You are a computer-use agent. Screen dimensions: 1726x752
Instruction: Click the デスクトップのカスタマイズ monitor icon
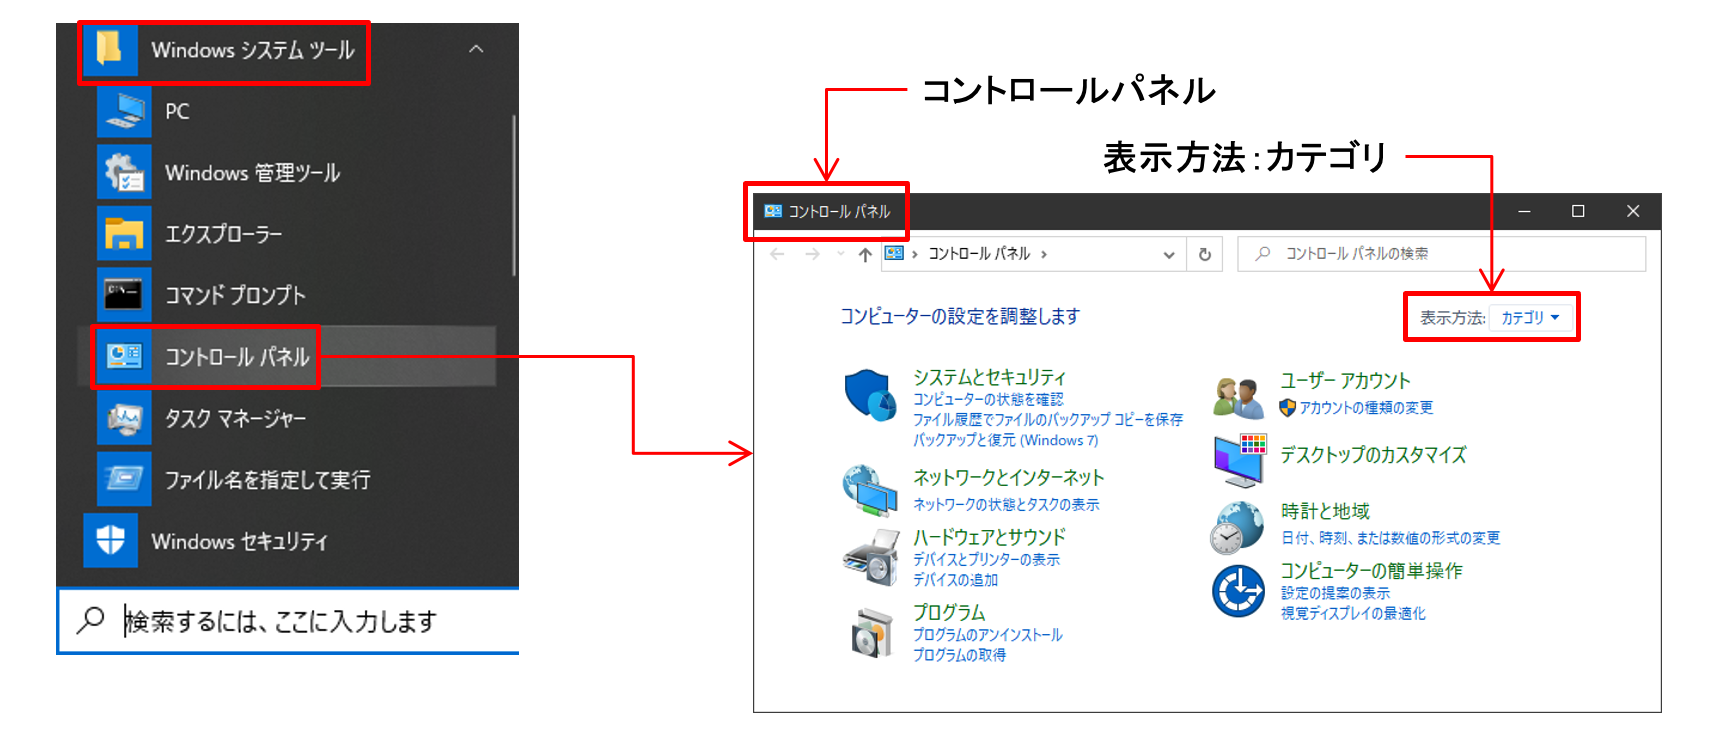(1240, 461)
